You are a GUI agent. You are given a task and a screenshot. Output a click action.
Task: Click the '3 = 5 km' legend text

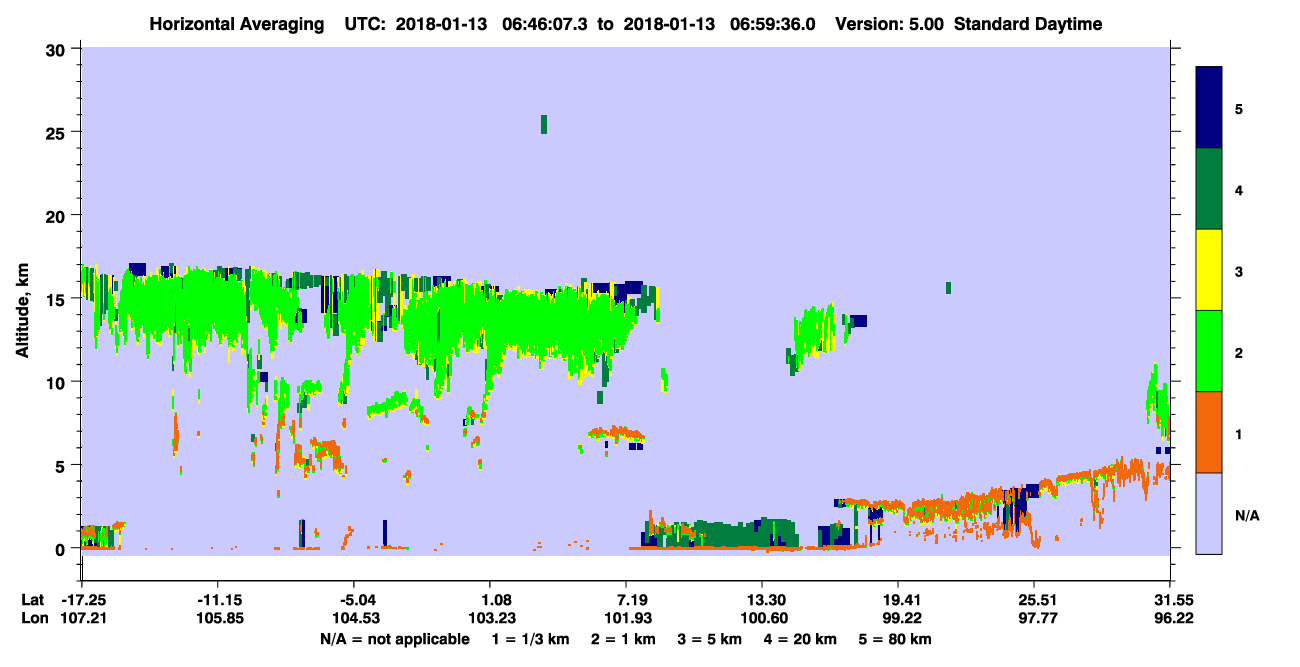click(x=710, y=639)
